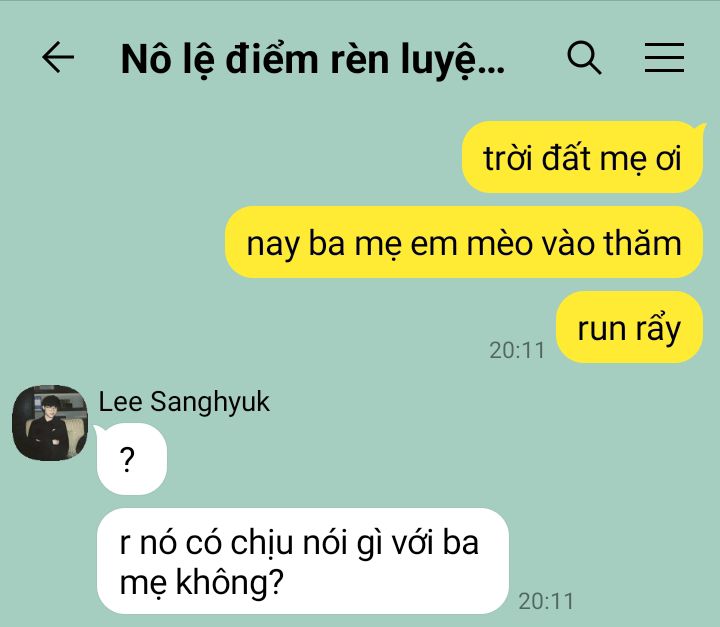
Task: Select the yellow 'run rẩy' message bubble
Action: pos(629,327)
